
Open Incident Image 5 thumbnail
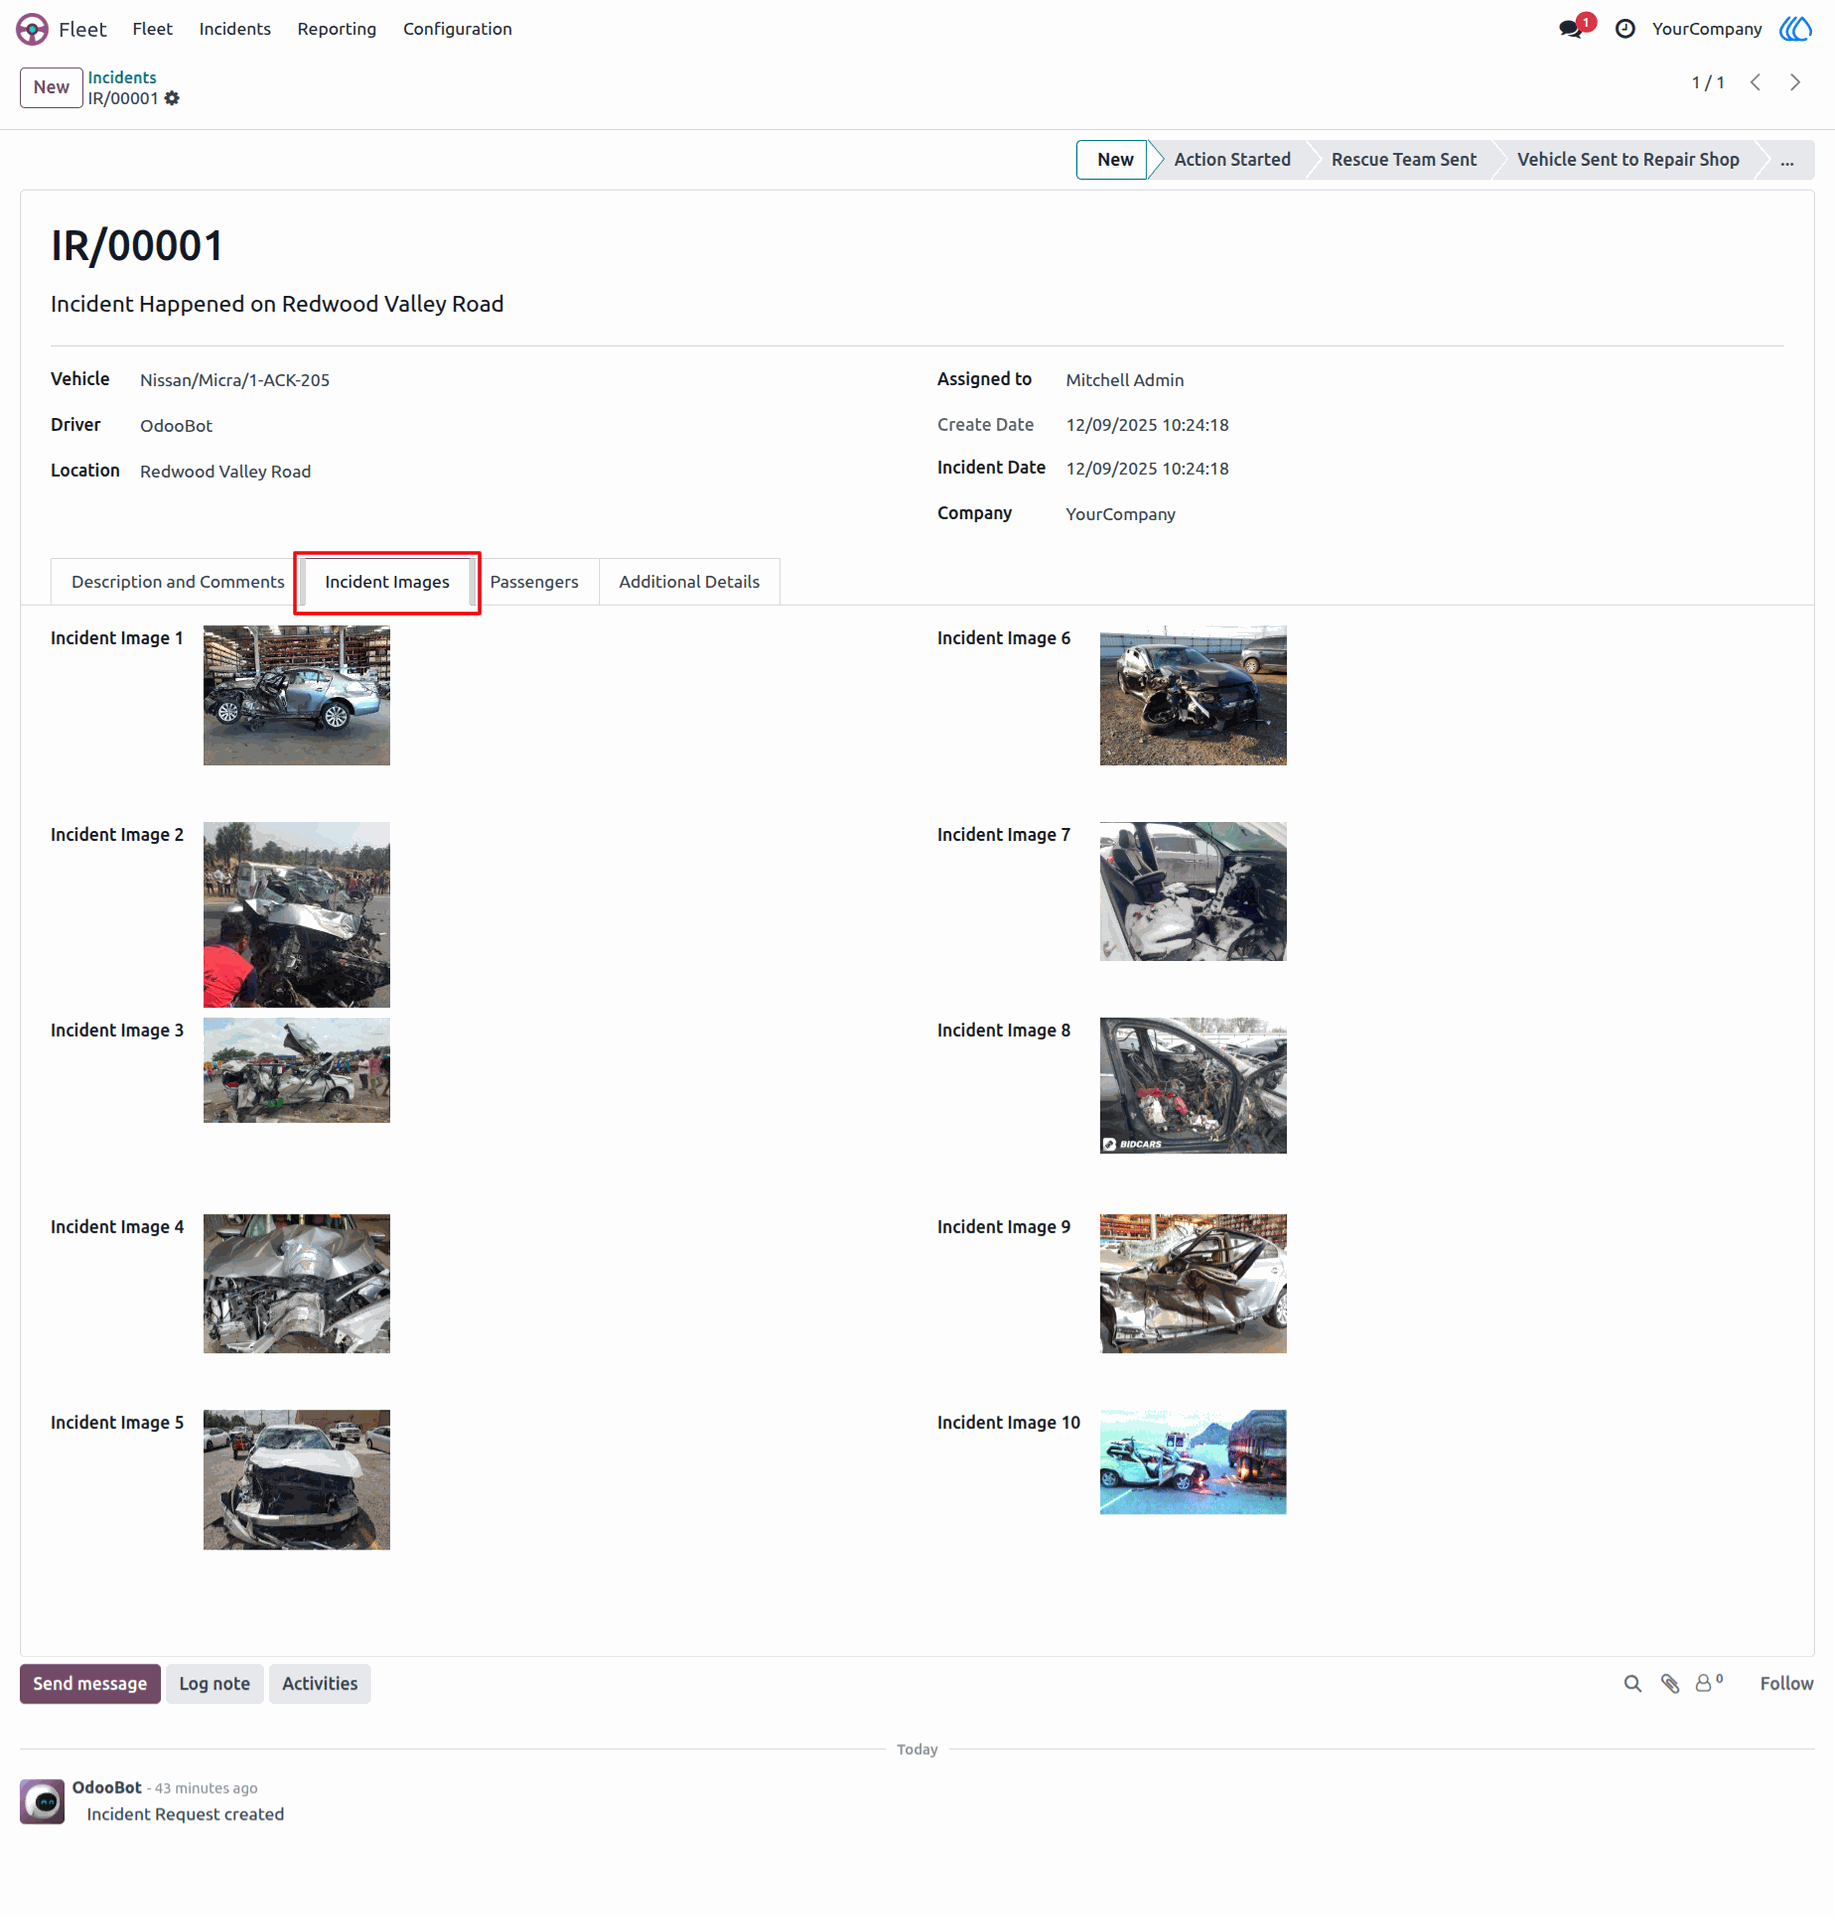(x=297, y=1480)
